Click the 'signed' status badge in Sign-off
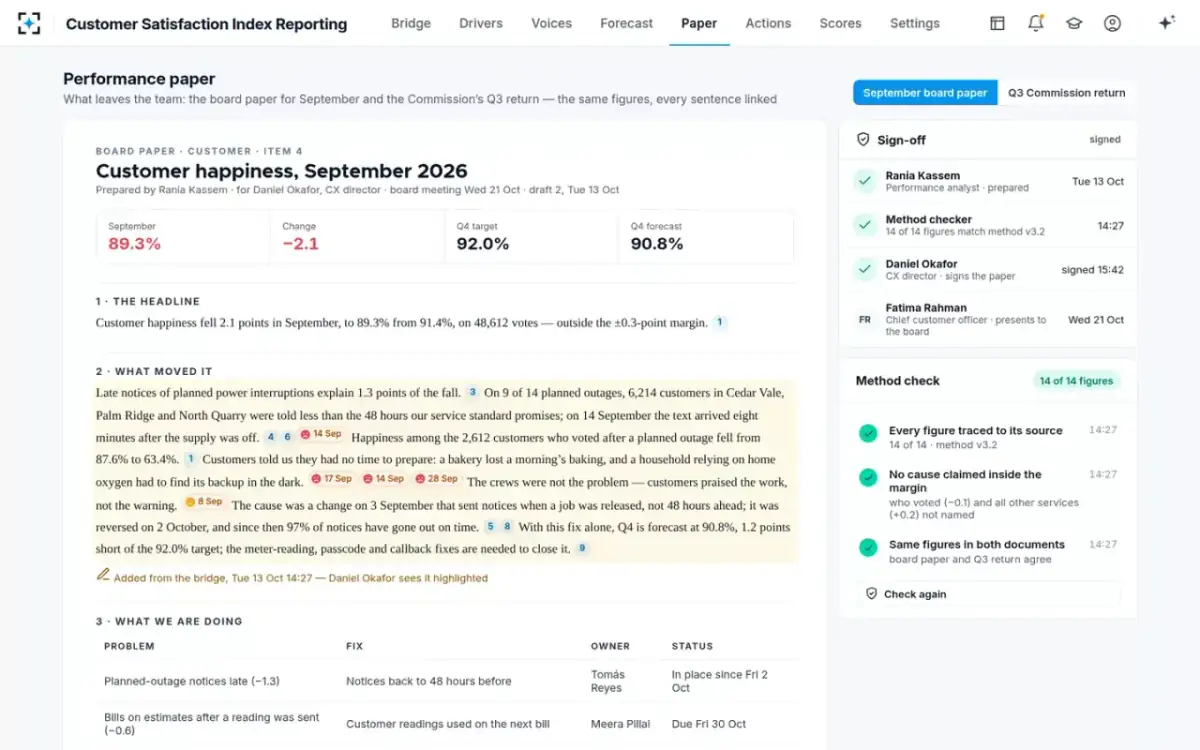Viewport: 1200px width, 750px height. click(x=1105, y=140)
